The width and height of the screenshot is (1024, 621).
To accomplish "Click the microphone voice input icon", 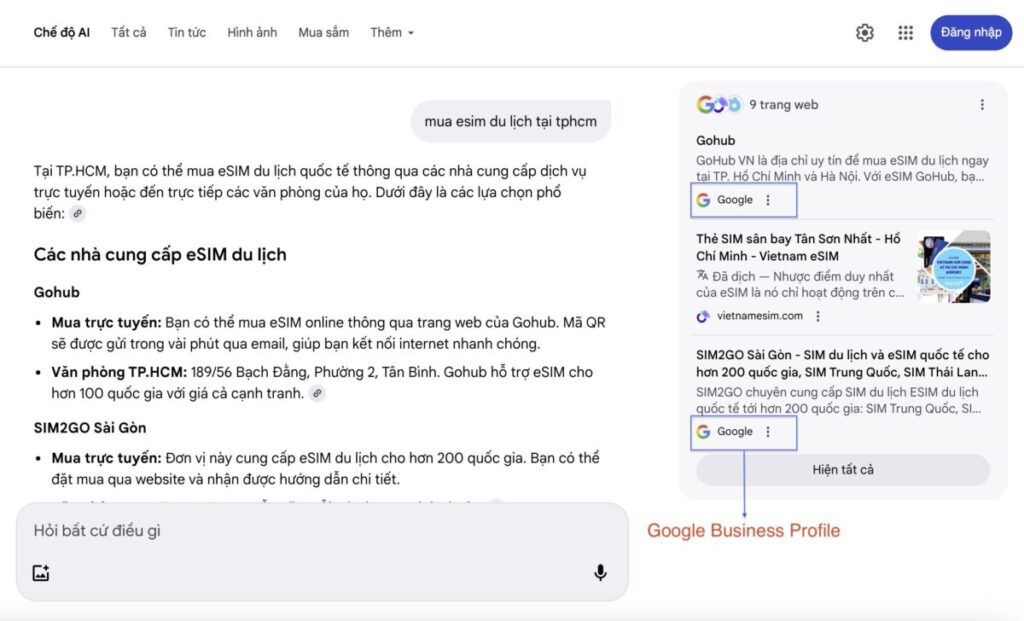I will pos(600,573).
